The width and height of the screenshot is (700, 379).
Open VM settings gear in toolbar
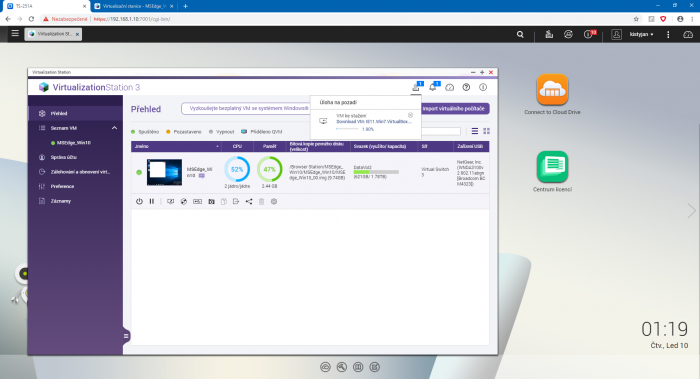tap(274, 201)
